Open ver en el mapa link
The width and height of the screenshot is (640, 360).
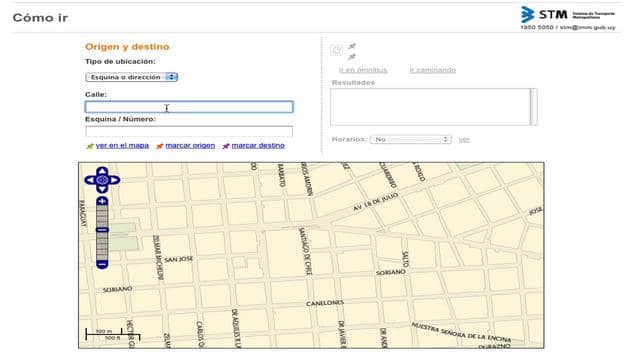[x=122, y=145]
